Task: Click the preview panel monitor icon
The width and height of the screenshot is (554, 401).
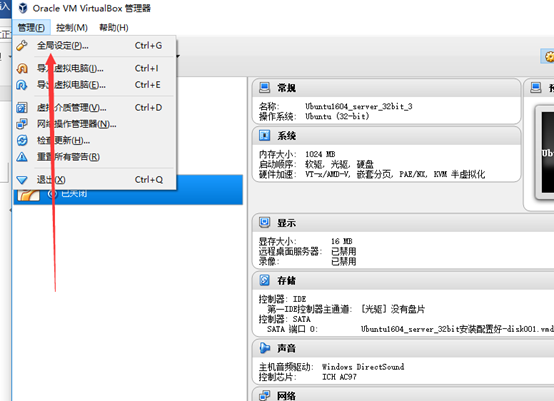Action: (536, 87)
